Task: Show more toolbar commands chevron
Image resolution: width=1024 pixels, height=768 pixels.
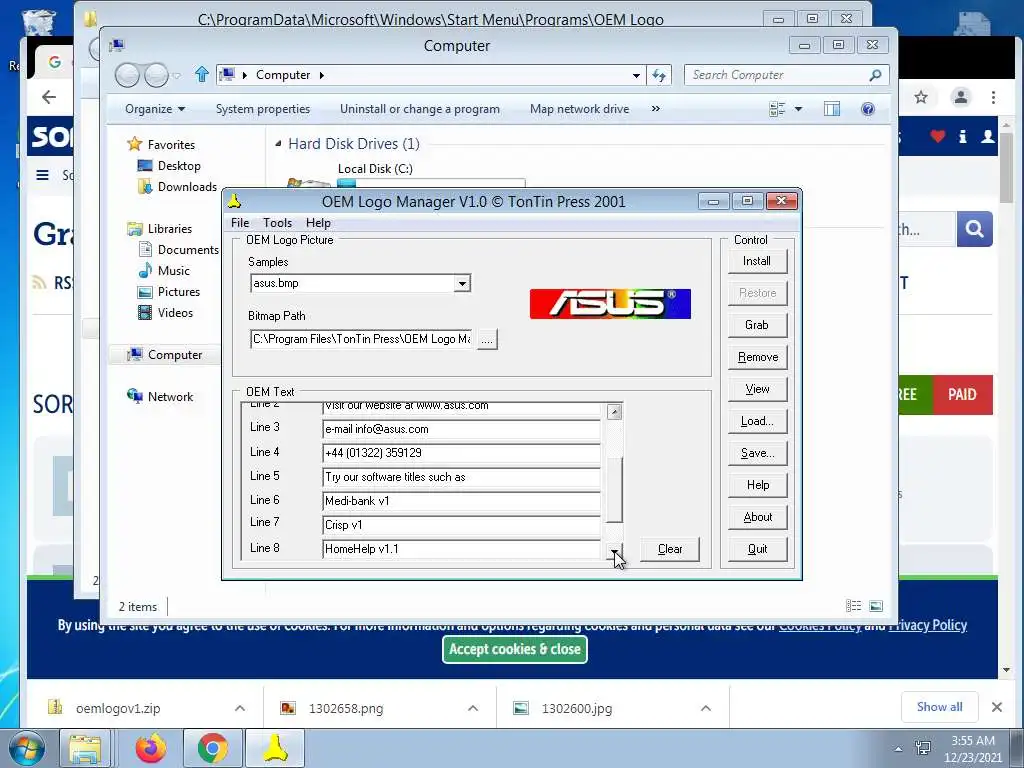Action: 656,109
